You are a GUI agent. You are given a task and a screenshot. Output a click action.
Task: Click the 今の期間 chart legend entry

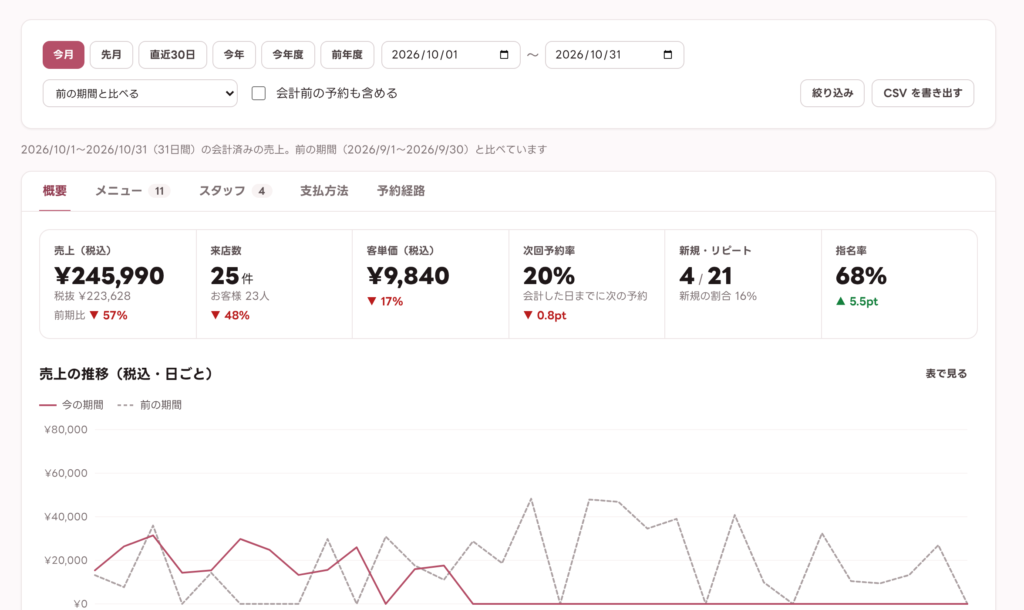(71, 405)
